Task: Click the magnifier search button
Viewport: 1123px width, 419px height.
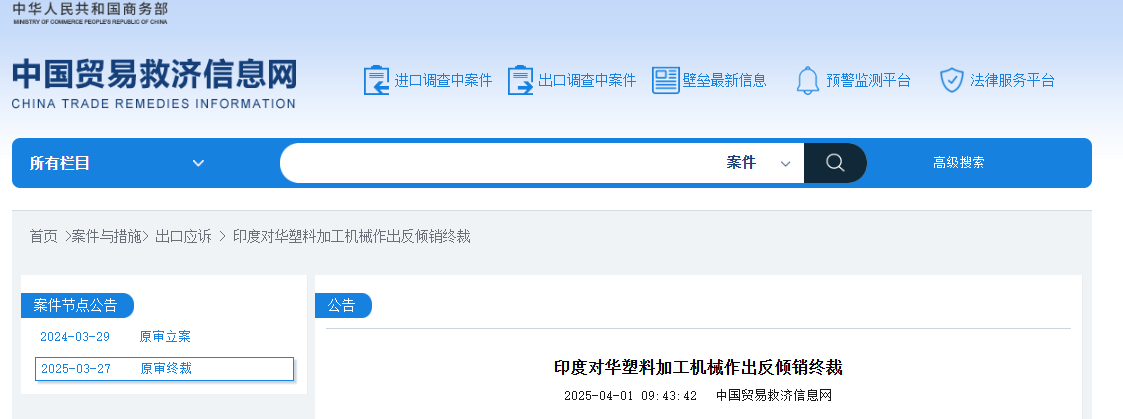Action: tap(835, 163)
